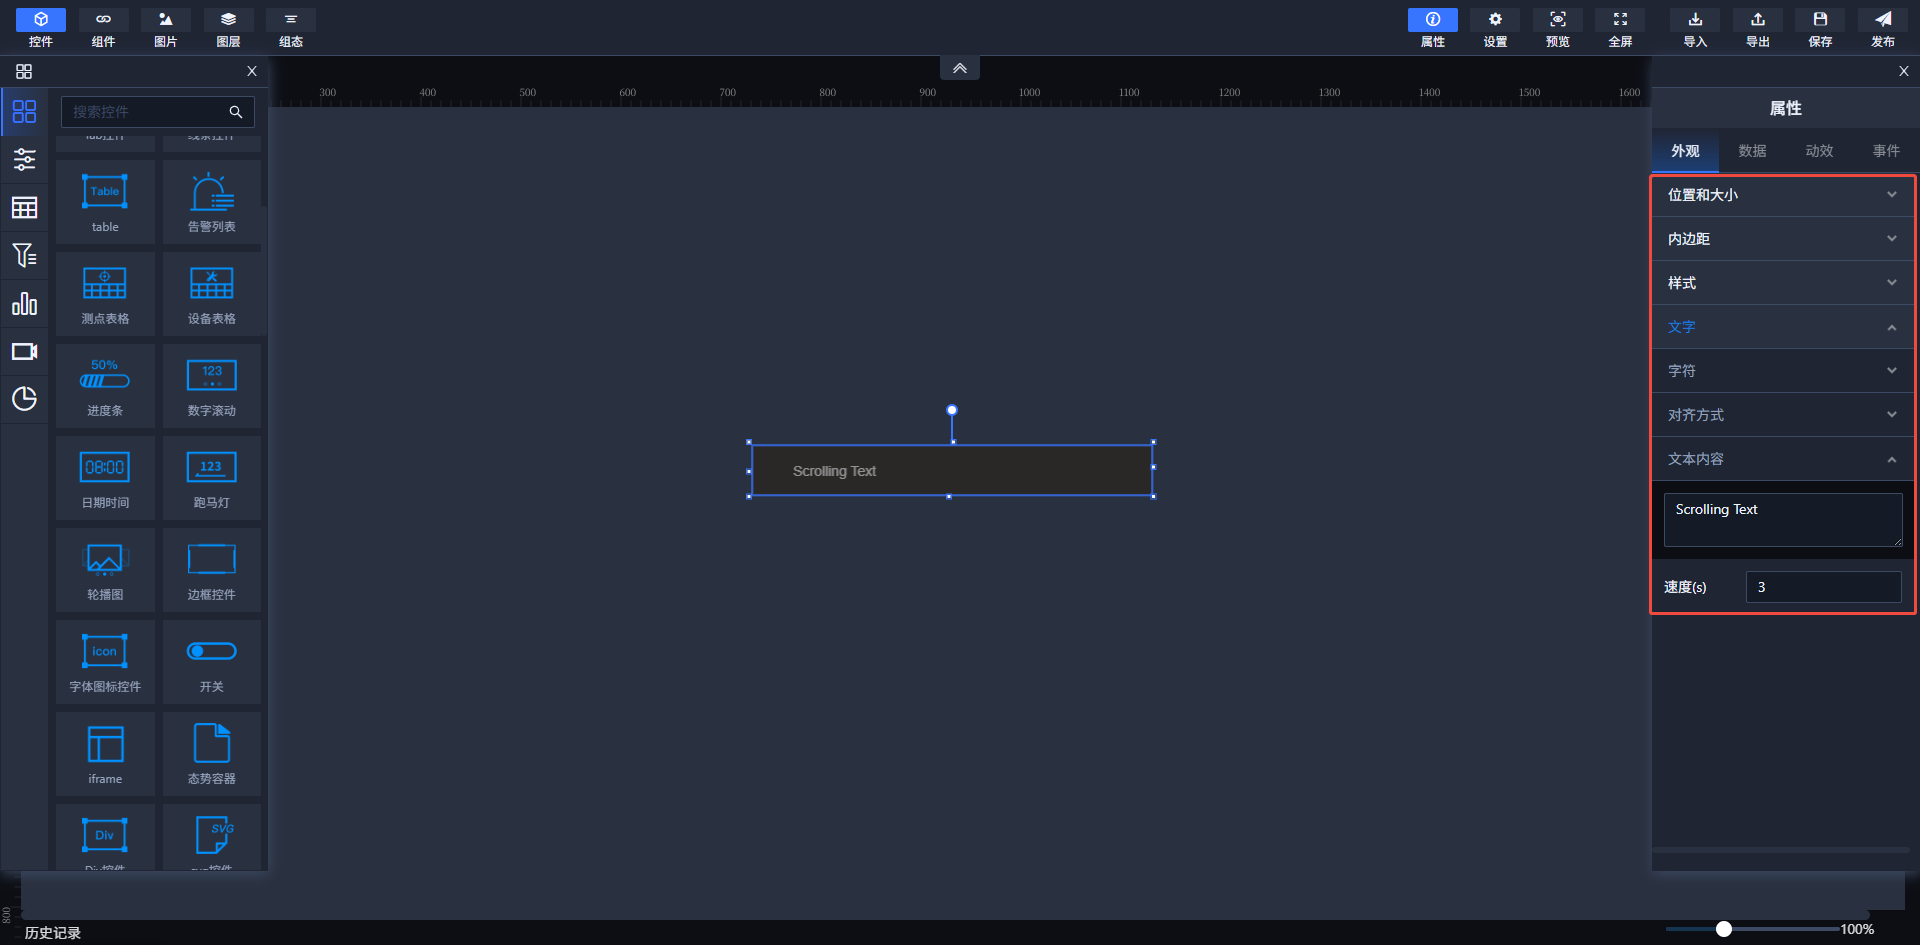
Task: Open the 组态 configuration toolbar button
Action: pos(291,28)
